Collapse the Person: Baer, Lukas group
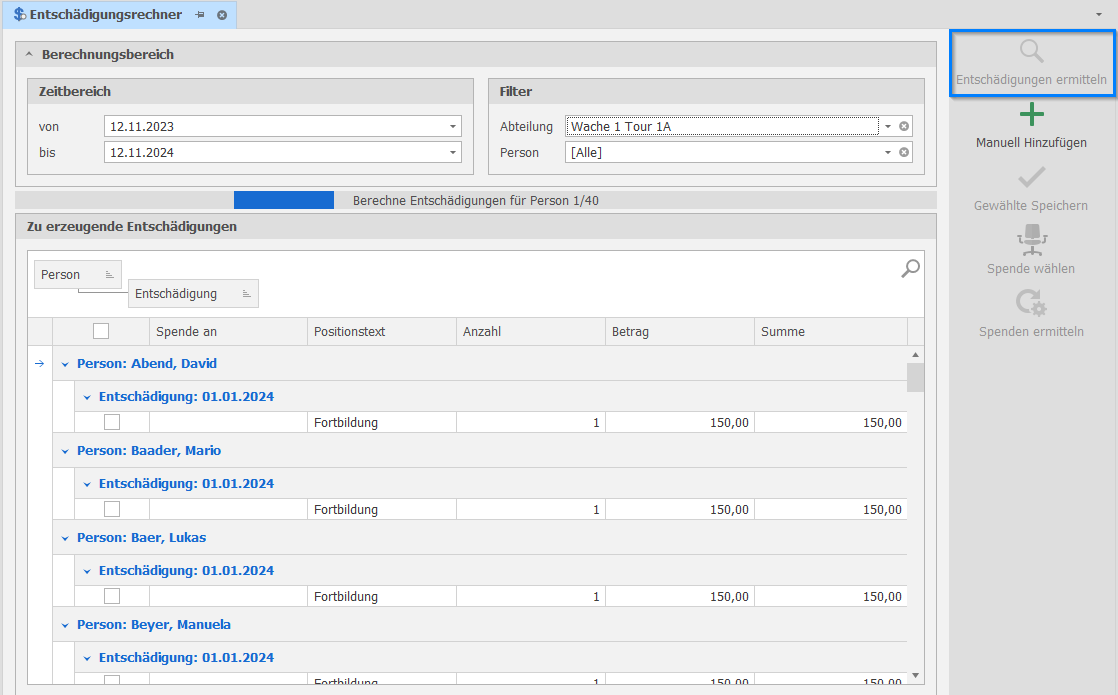 pyautogui.click(x=66, y=538)
